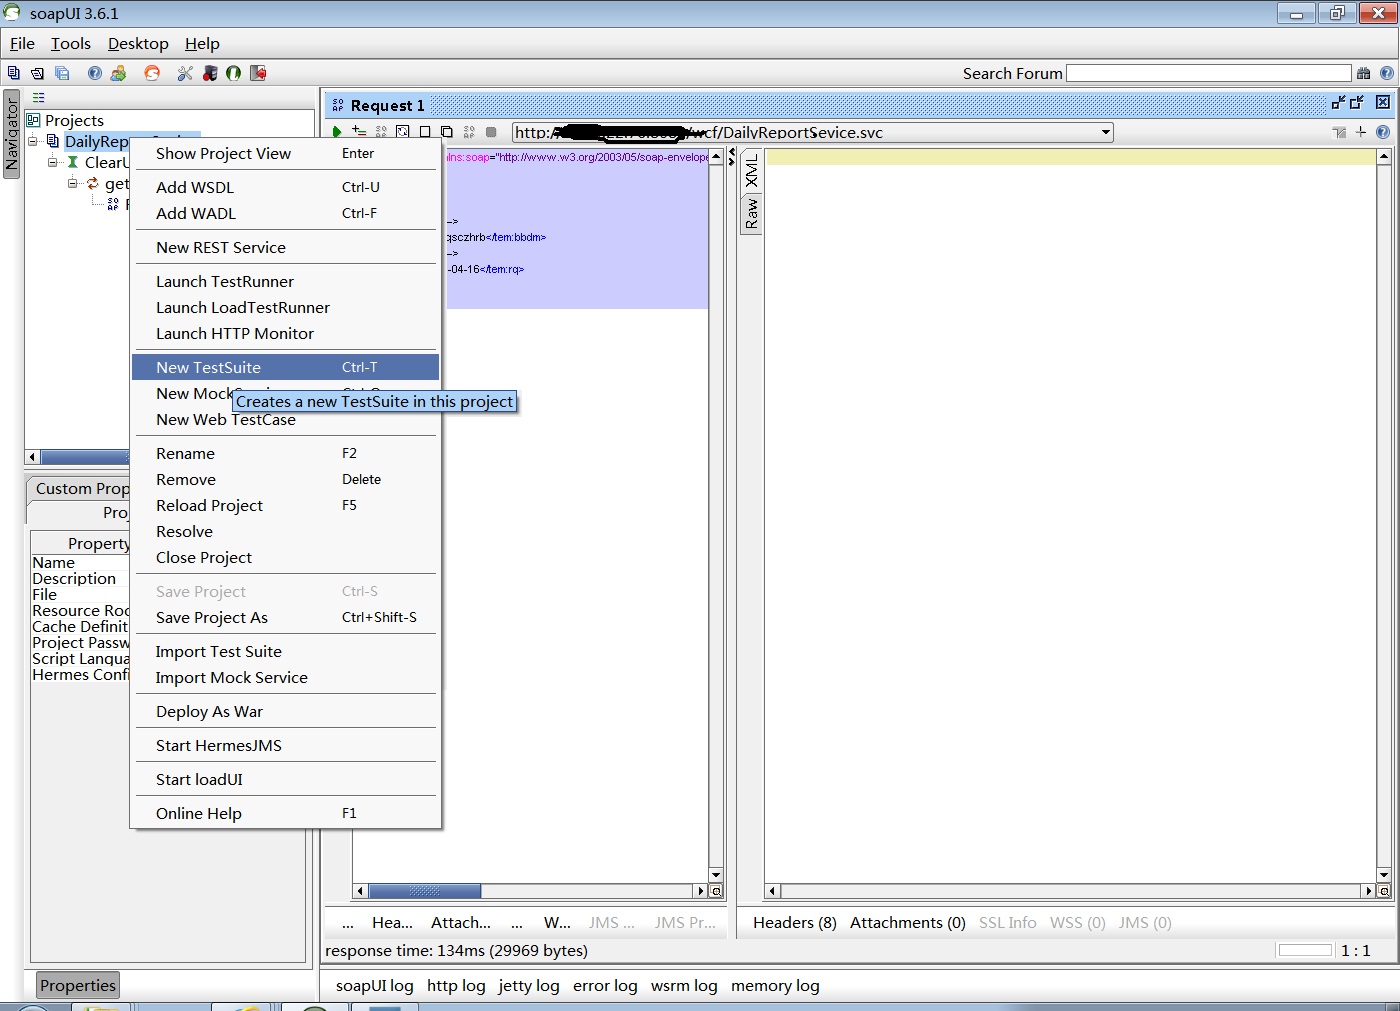This screenshot has height=1011, width=1400.
Task: Click the orange S toolbar icon
Action: tap(152, 73)
